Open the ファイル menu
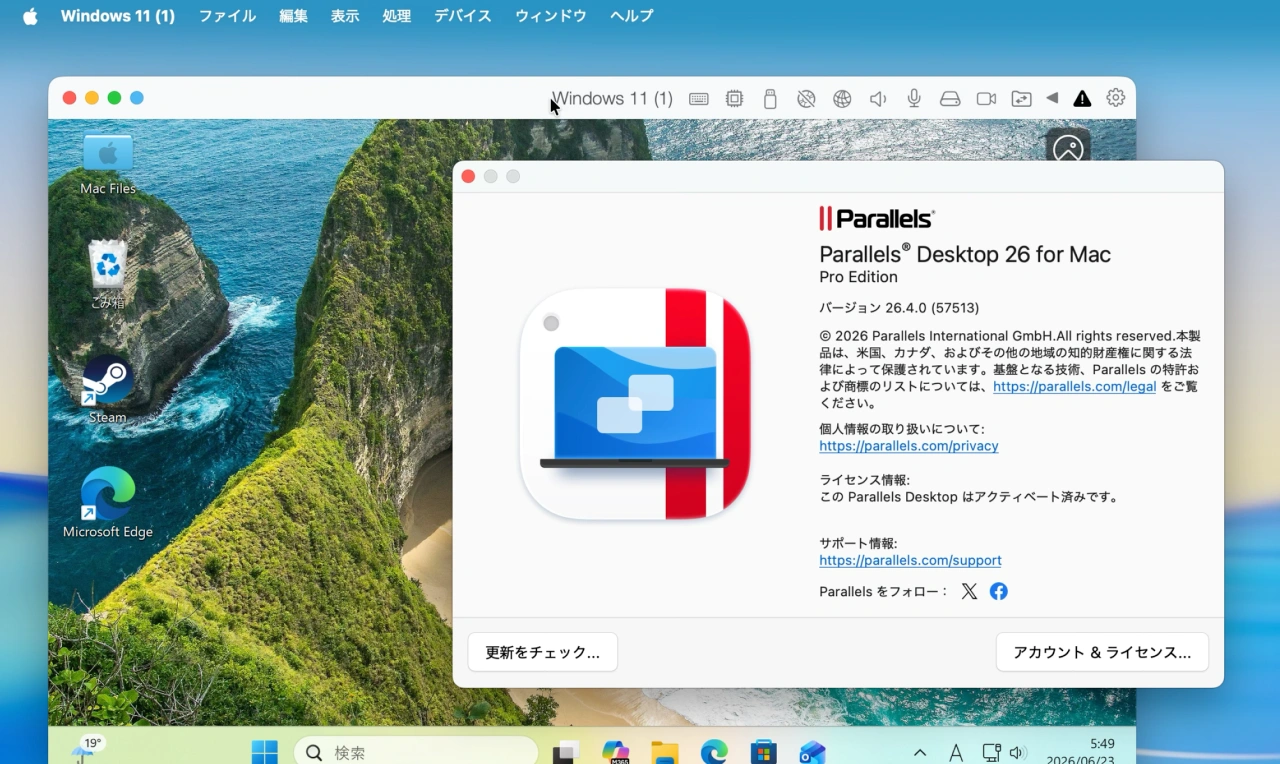 click(227, 16)
